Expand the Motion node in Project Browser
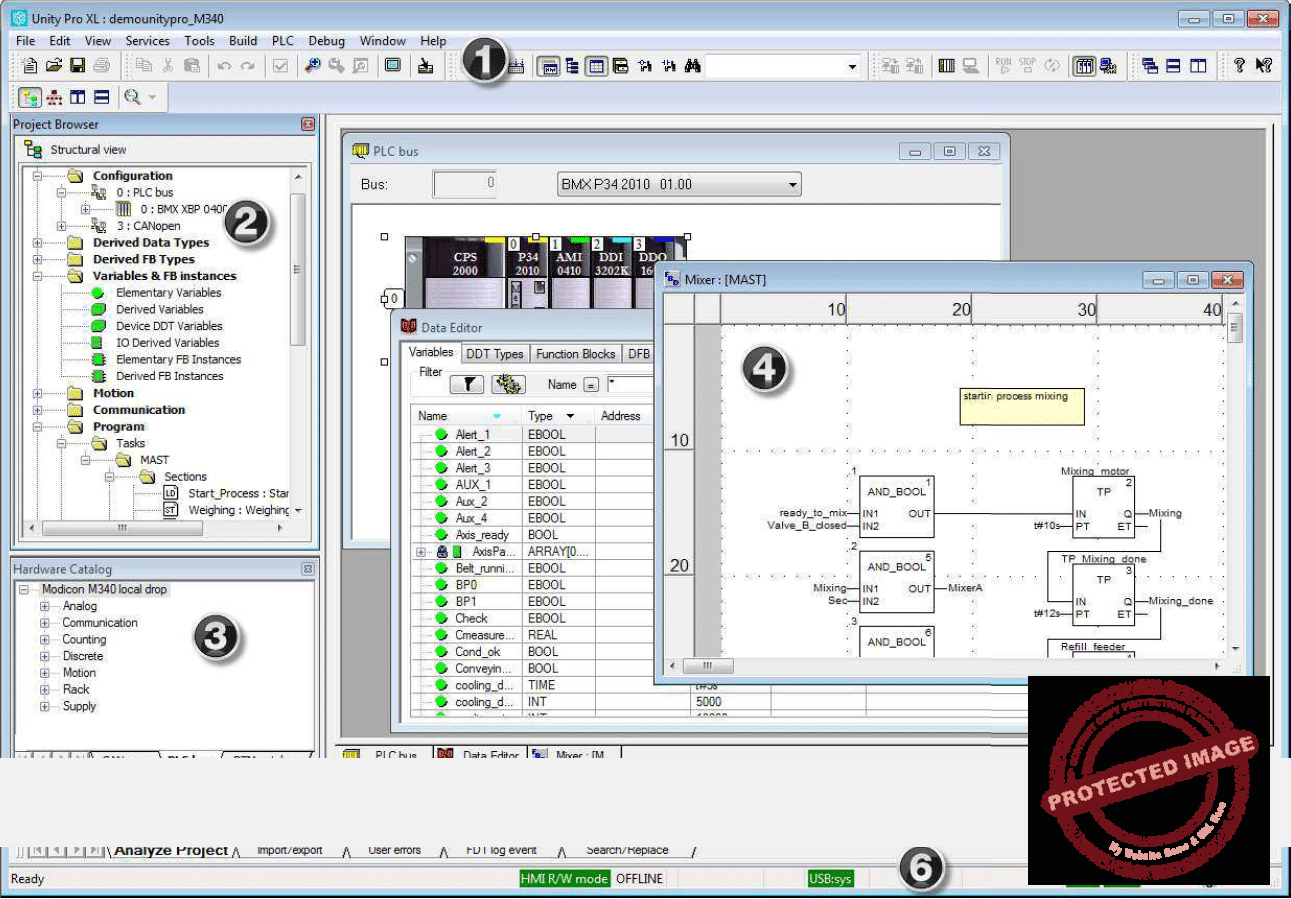 click(x=38, y=393)
